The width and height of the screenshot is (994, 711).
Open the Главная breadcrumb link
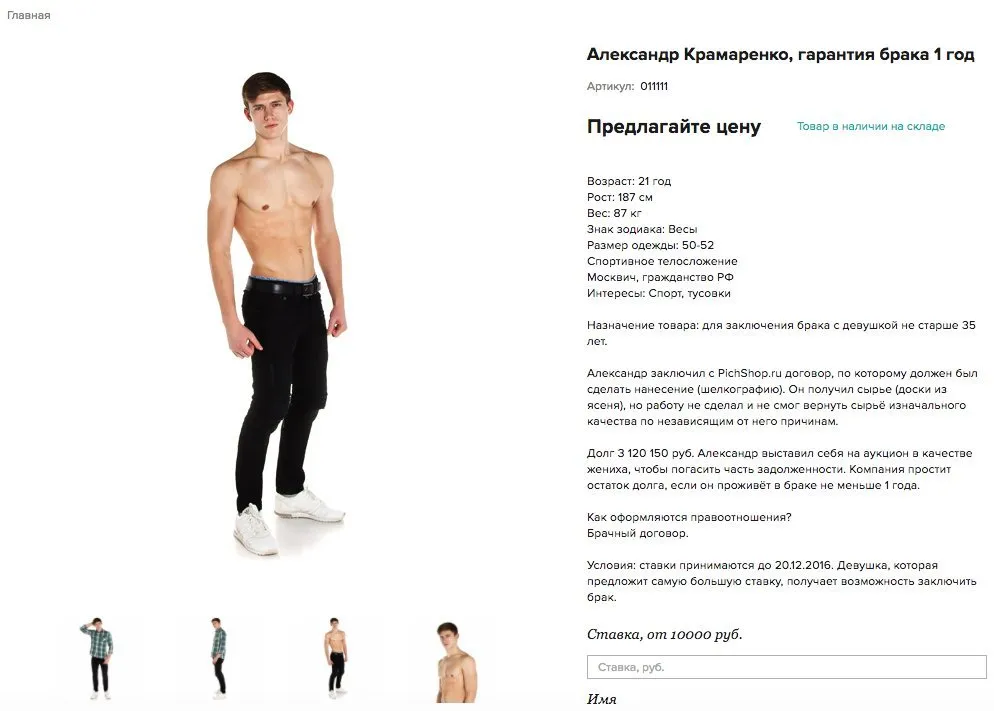coord(29,15)
